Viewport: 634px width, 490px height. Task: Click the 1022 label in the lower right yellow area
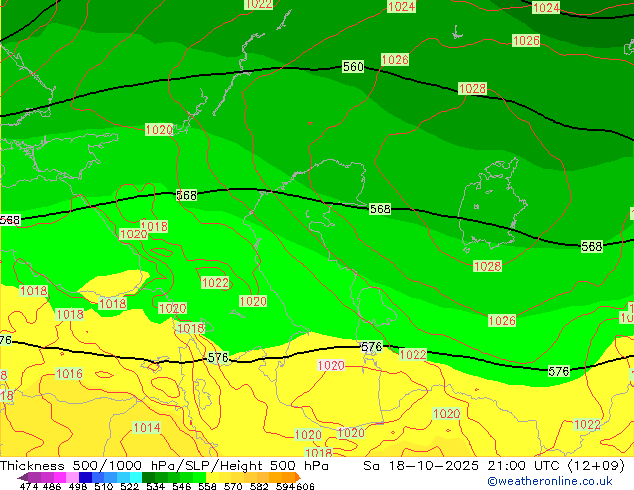tap(587, 425)
